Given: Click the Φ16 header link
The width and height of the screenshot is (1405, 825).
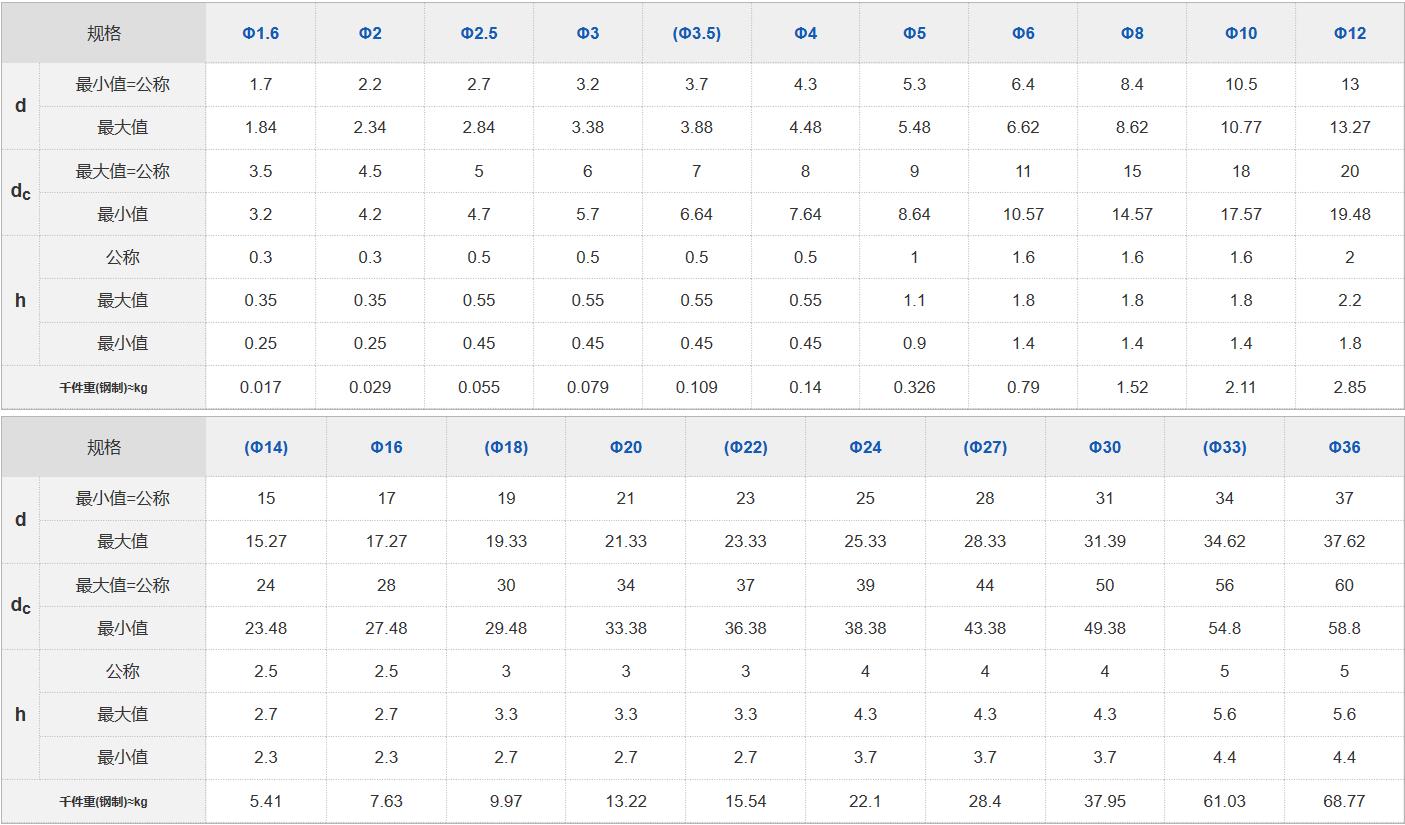Looking at the screenshot, I should tap(386, 447).
